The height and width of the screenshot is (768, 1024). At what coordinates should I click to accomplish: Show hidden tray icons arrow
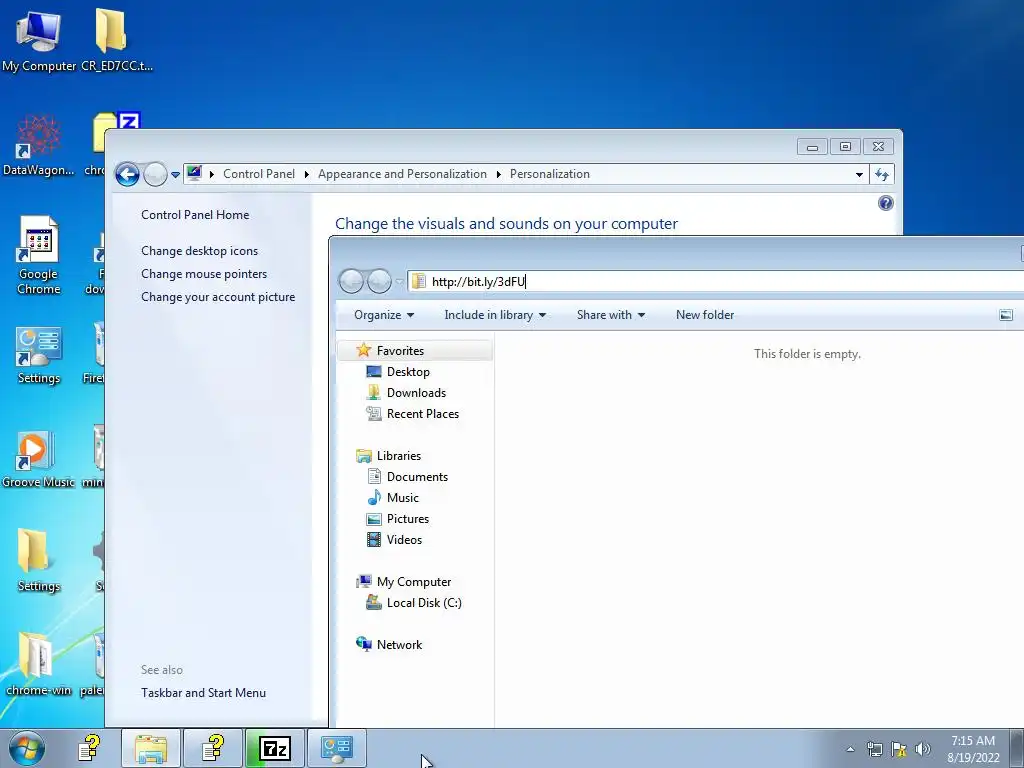[850, 749]
